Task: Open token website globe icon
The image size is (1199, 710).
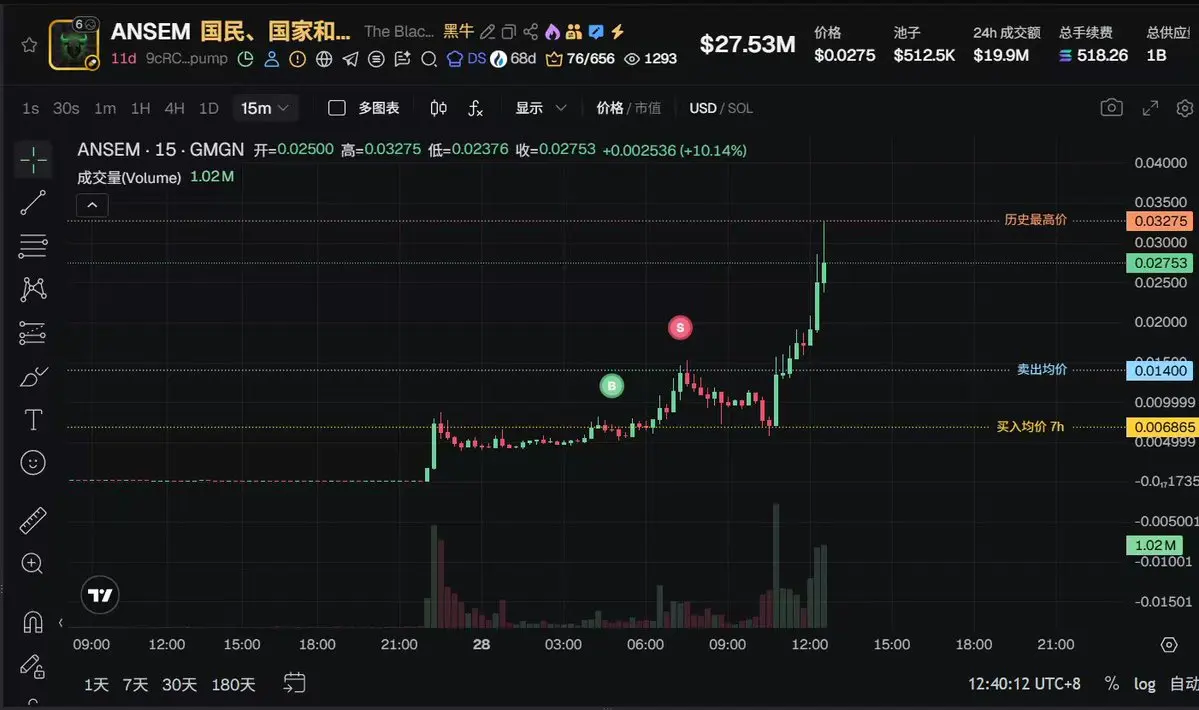Action: click(x=324, y=59)
